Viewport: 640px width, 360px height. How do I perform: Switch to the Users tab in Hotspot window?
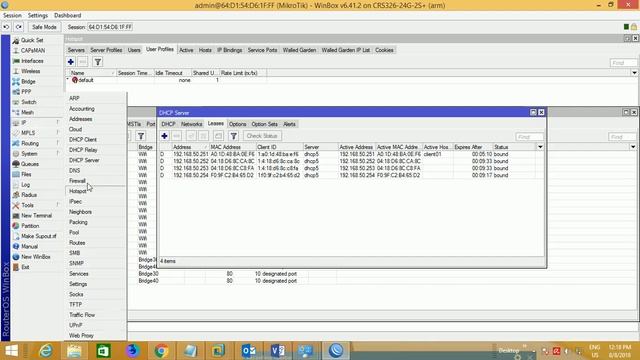click(134, 50)
